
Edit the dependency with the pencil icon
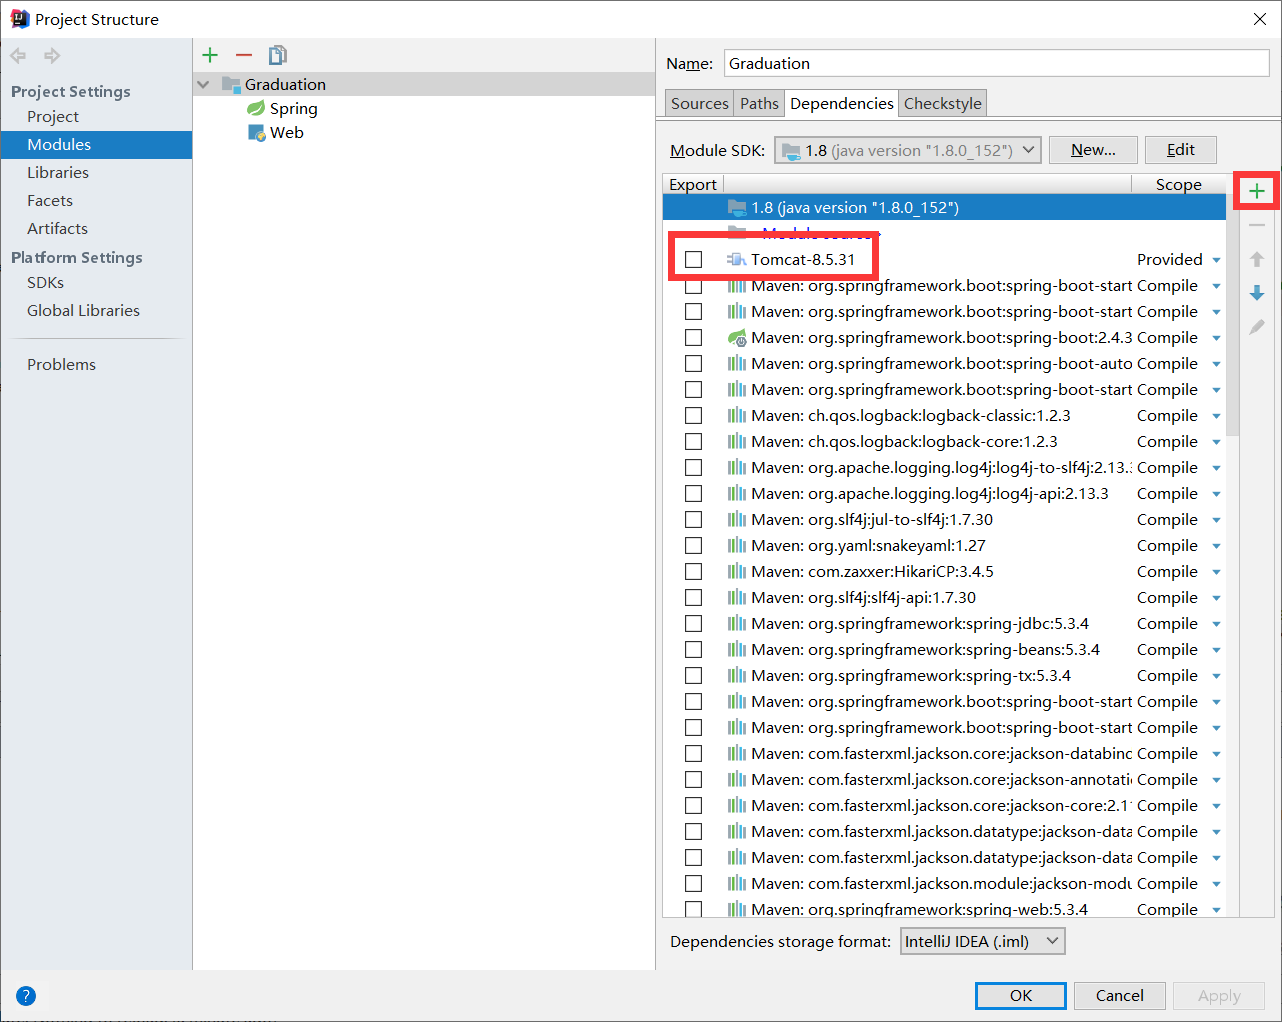pos(1257,327)
